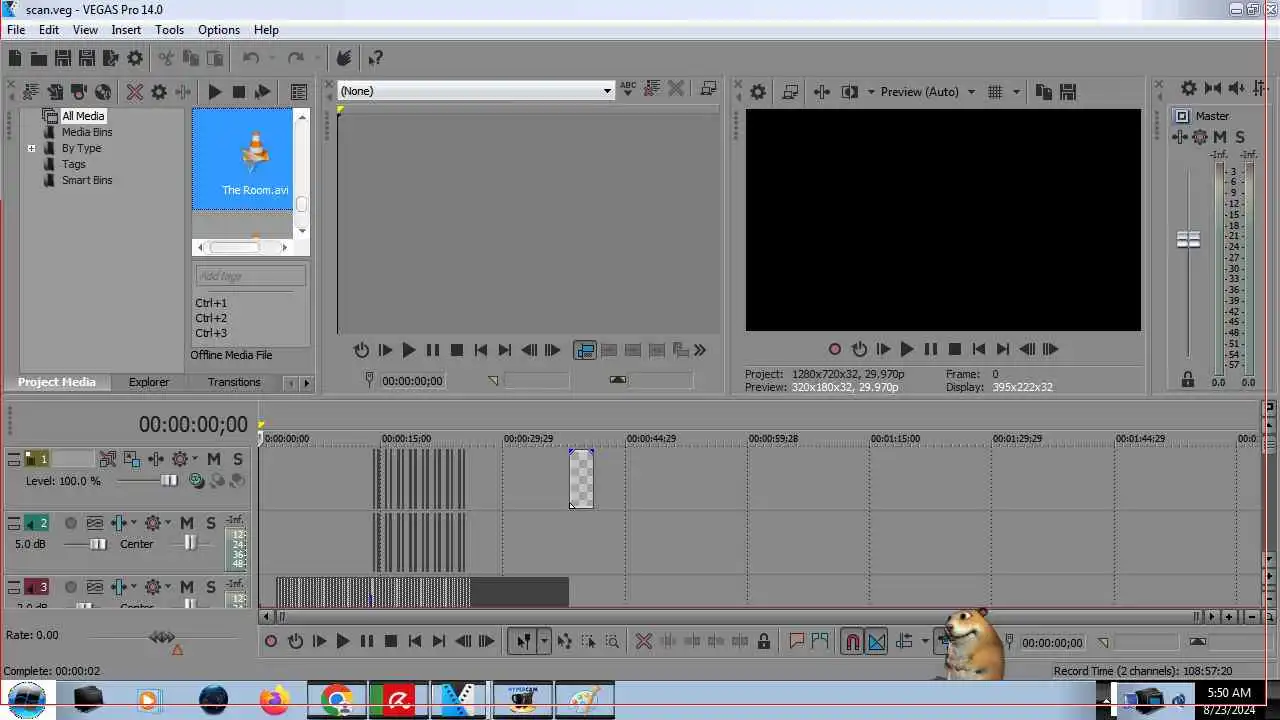Click red X remove media icon in Project Media

coord(134,91)
